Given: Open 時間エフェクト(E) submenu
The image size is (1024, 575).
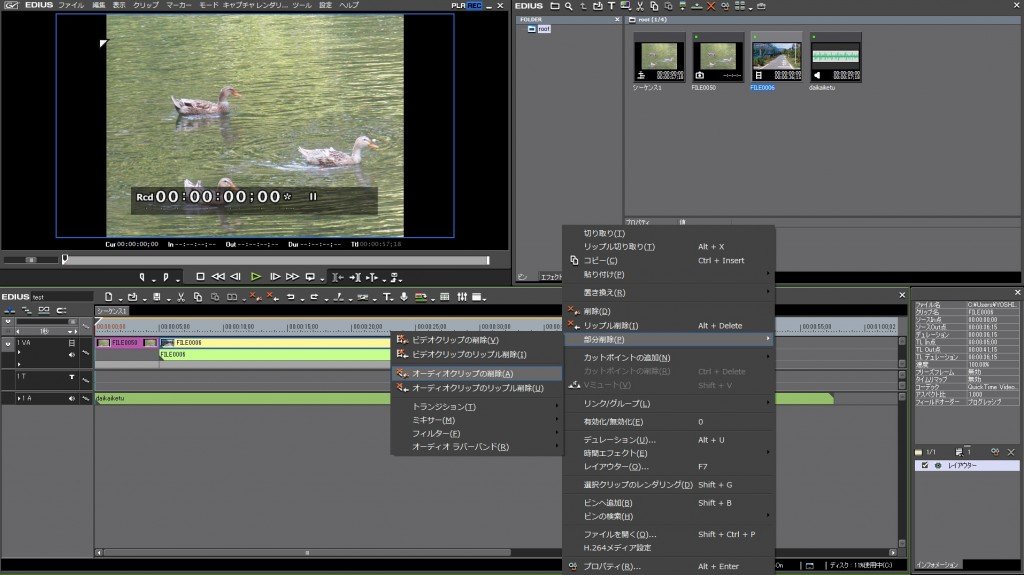Looking at the screenshot, I should [669, 453].
